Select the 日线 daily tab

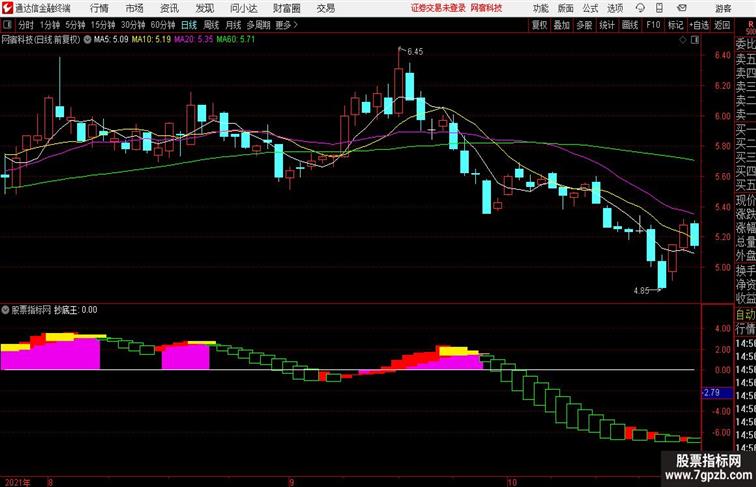[189, 25]
